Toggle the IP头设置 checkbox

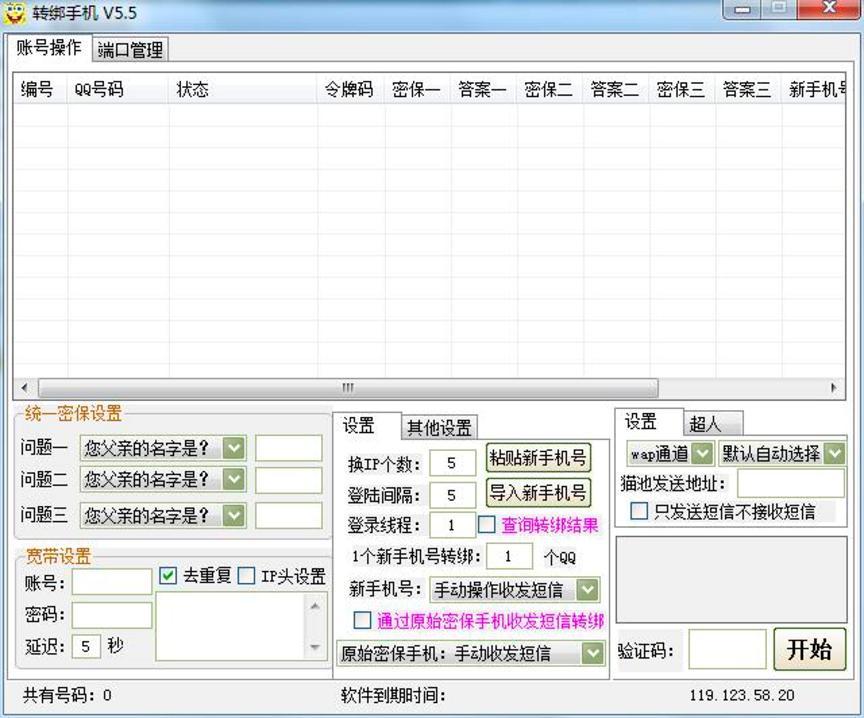pos(246,576)
